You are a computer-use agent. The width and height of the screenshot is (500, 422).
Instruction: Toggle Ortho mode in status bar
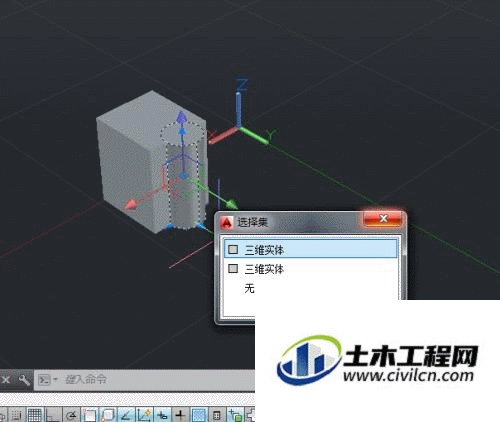(x=53, y=415)
